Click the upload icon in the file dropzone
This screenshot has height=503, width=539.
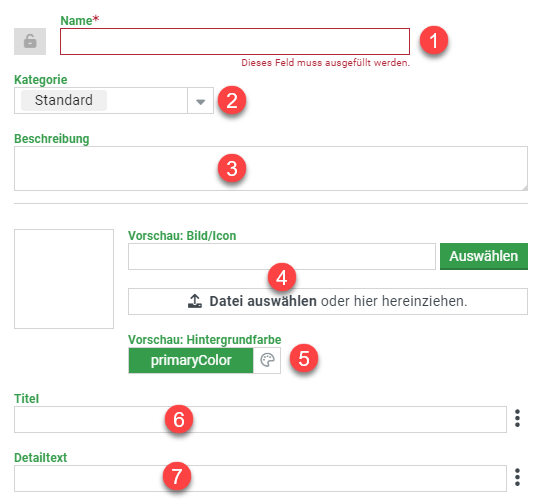[x=195, y=301]
